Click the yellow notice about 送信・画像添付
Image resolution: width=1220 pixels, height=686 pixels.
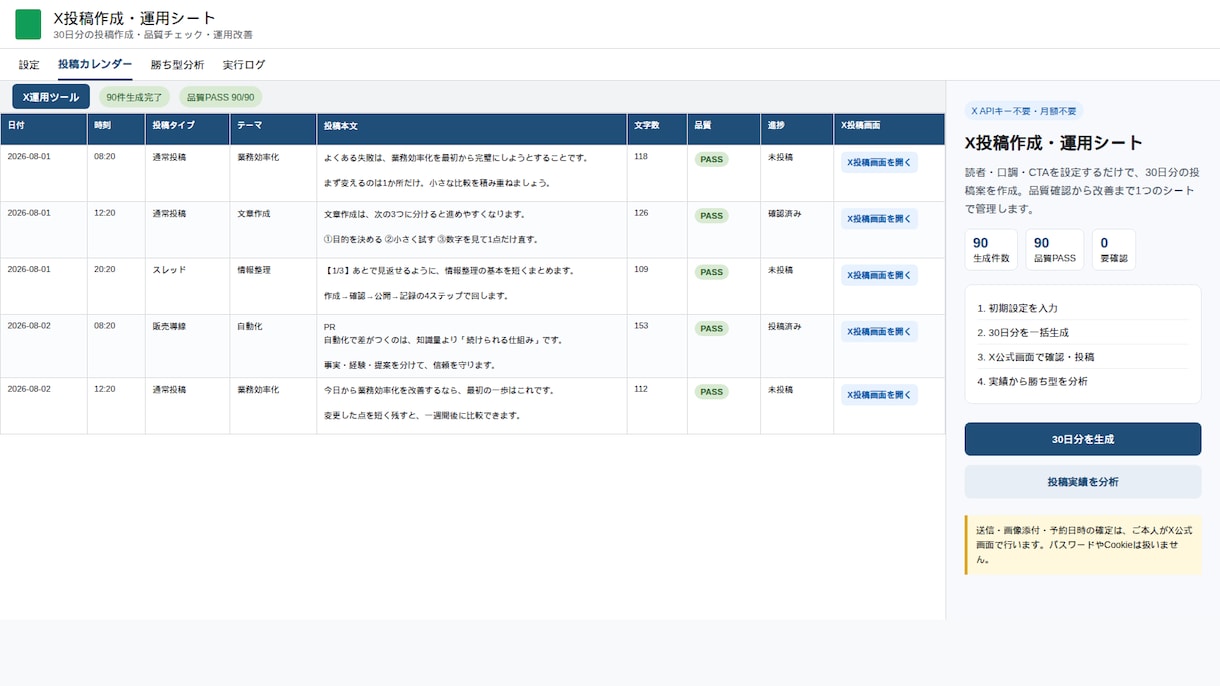pyautogui.click(x=1083, y=545)
